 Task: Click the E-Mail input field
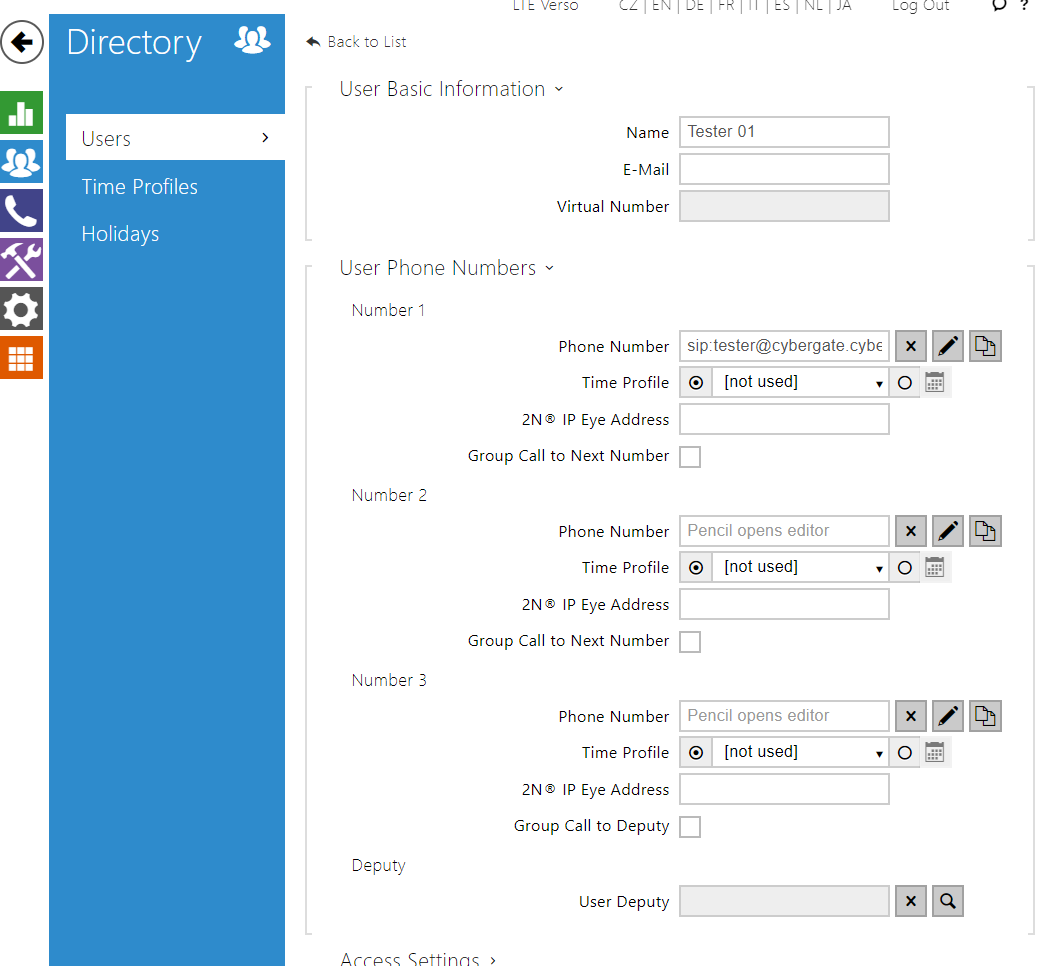(784, 169)
